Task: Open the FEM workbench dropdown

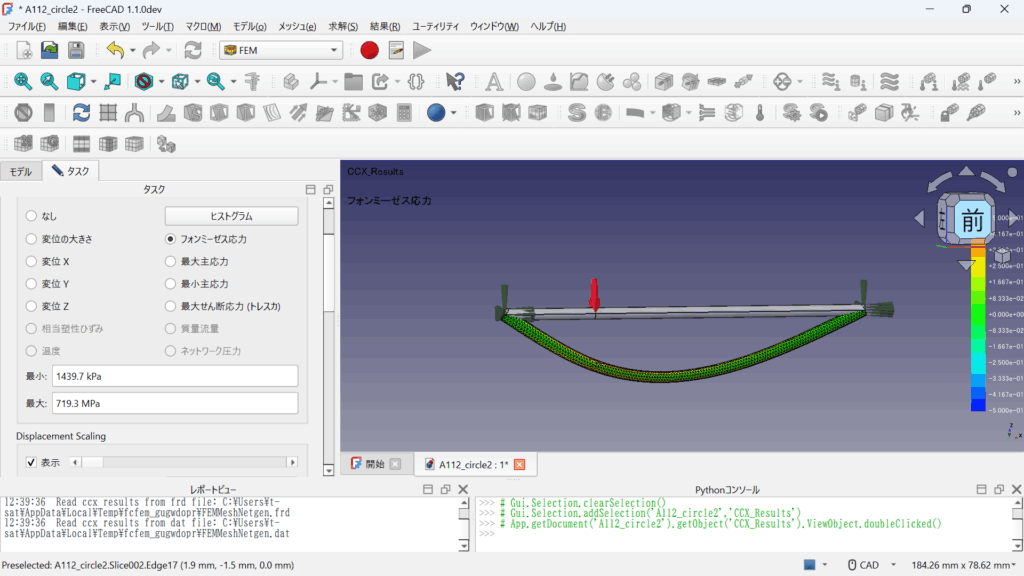Action: click(x=281, y=50)
